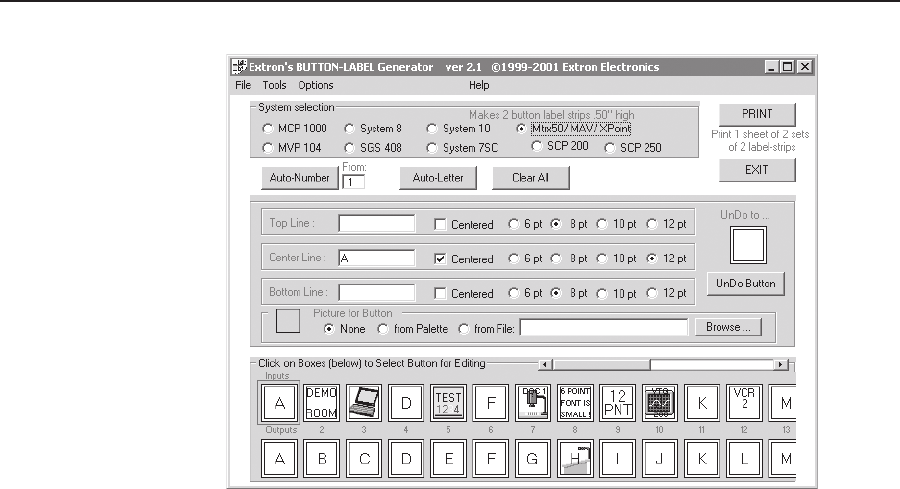
Task: Choose MVP 104 system
Action: pyautogui.click(x=292, y=148)
